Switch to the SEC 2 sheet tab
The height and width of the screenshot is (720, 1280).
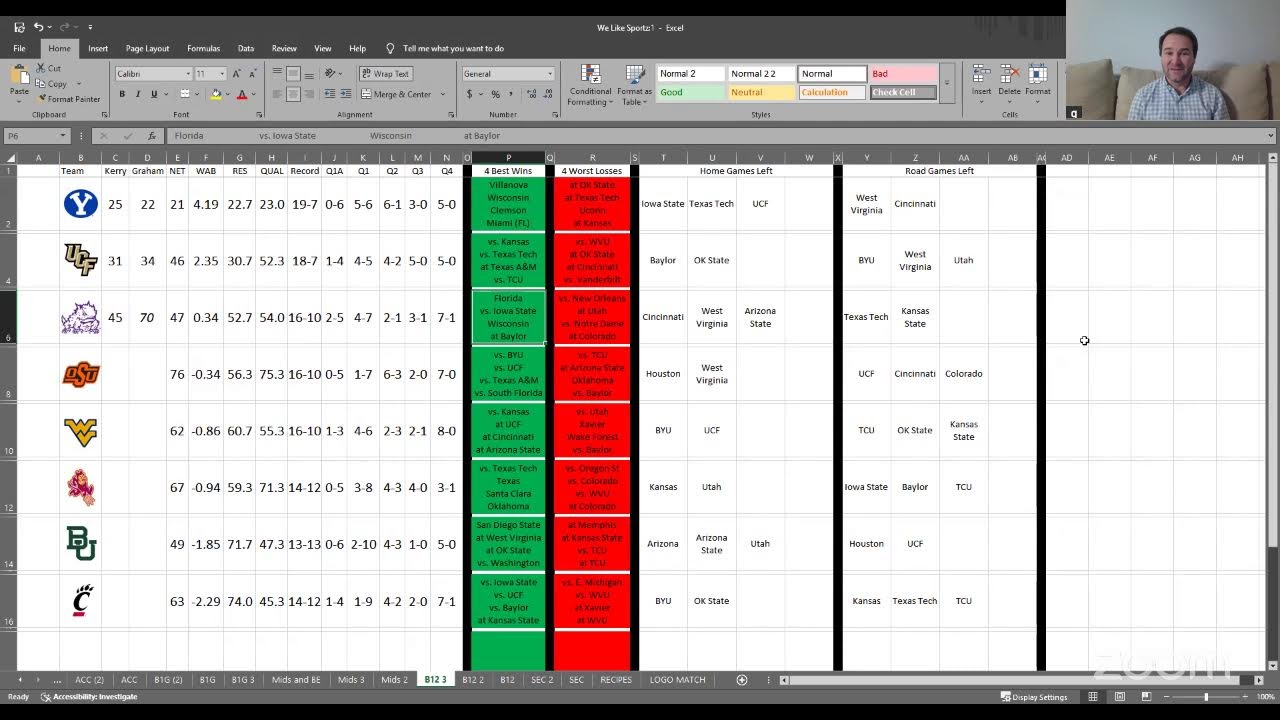click(542, 680)
